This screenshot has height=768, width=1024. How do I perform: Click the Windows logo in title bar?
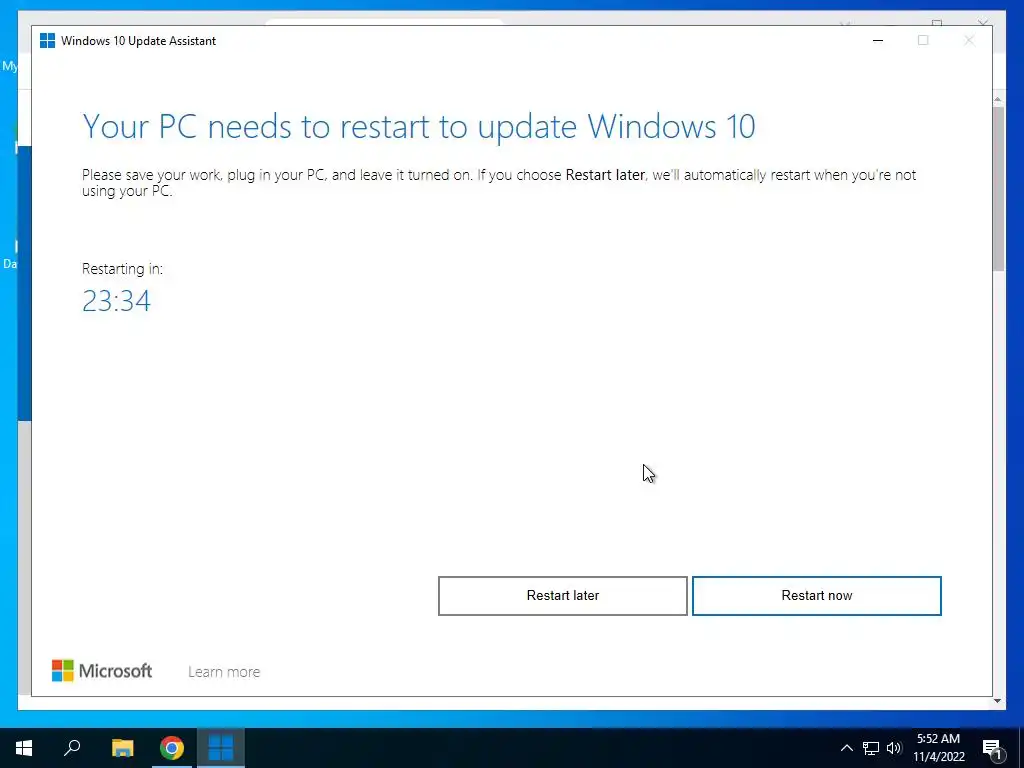(x=48, y=40)
